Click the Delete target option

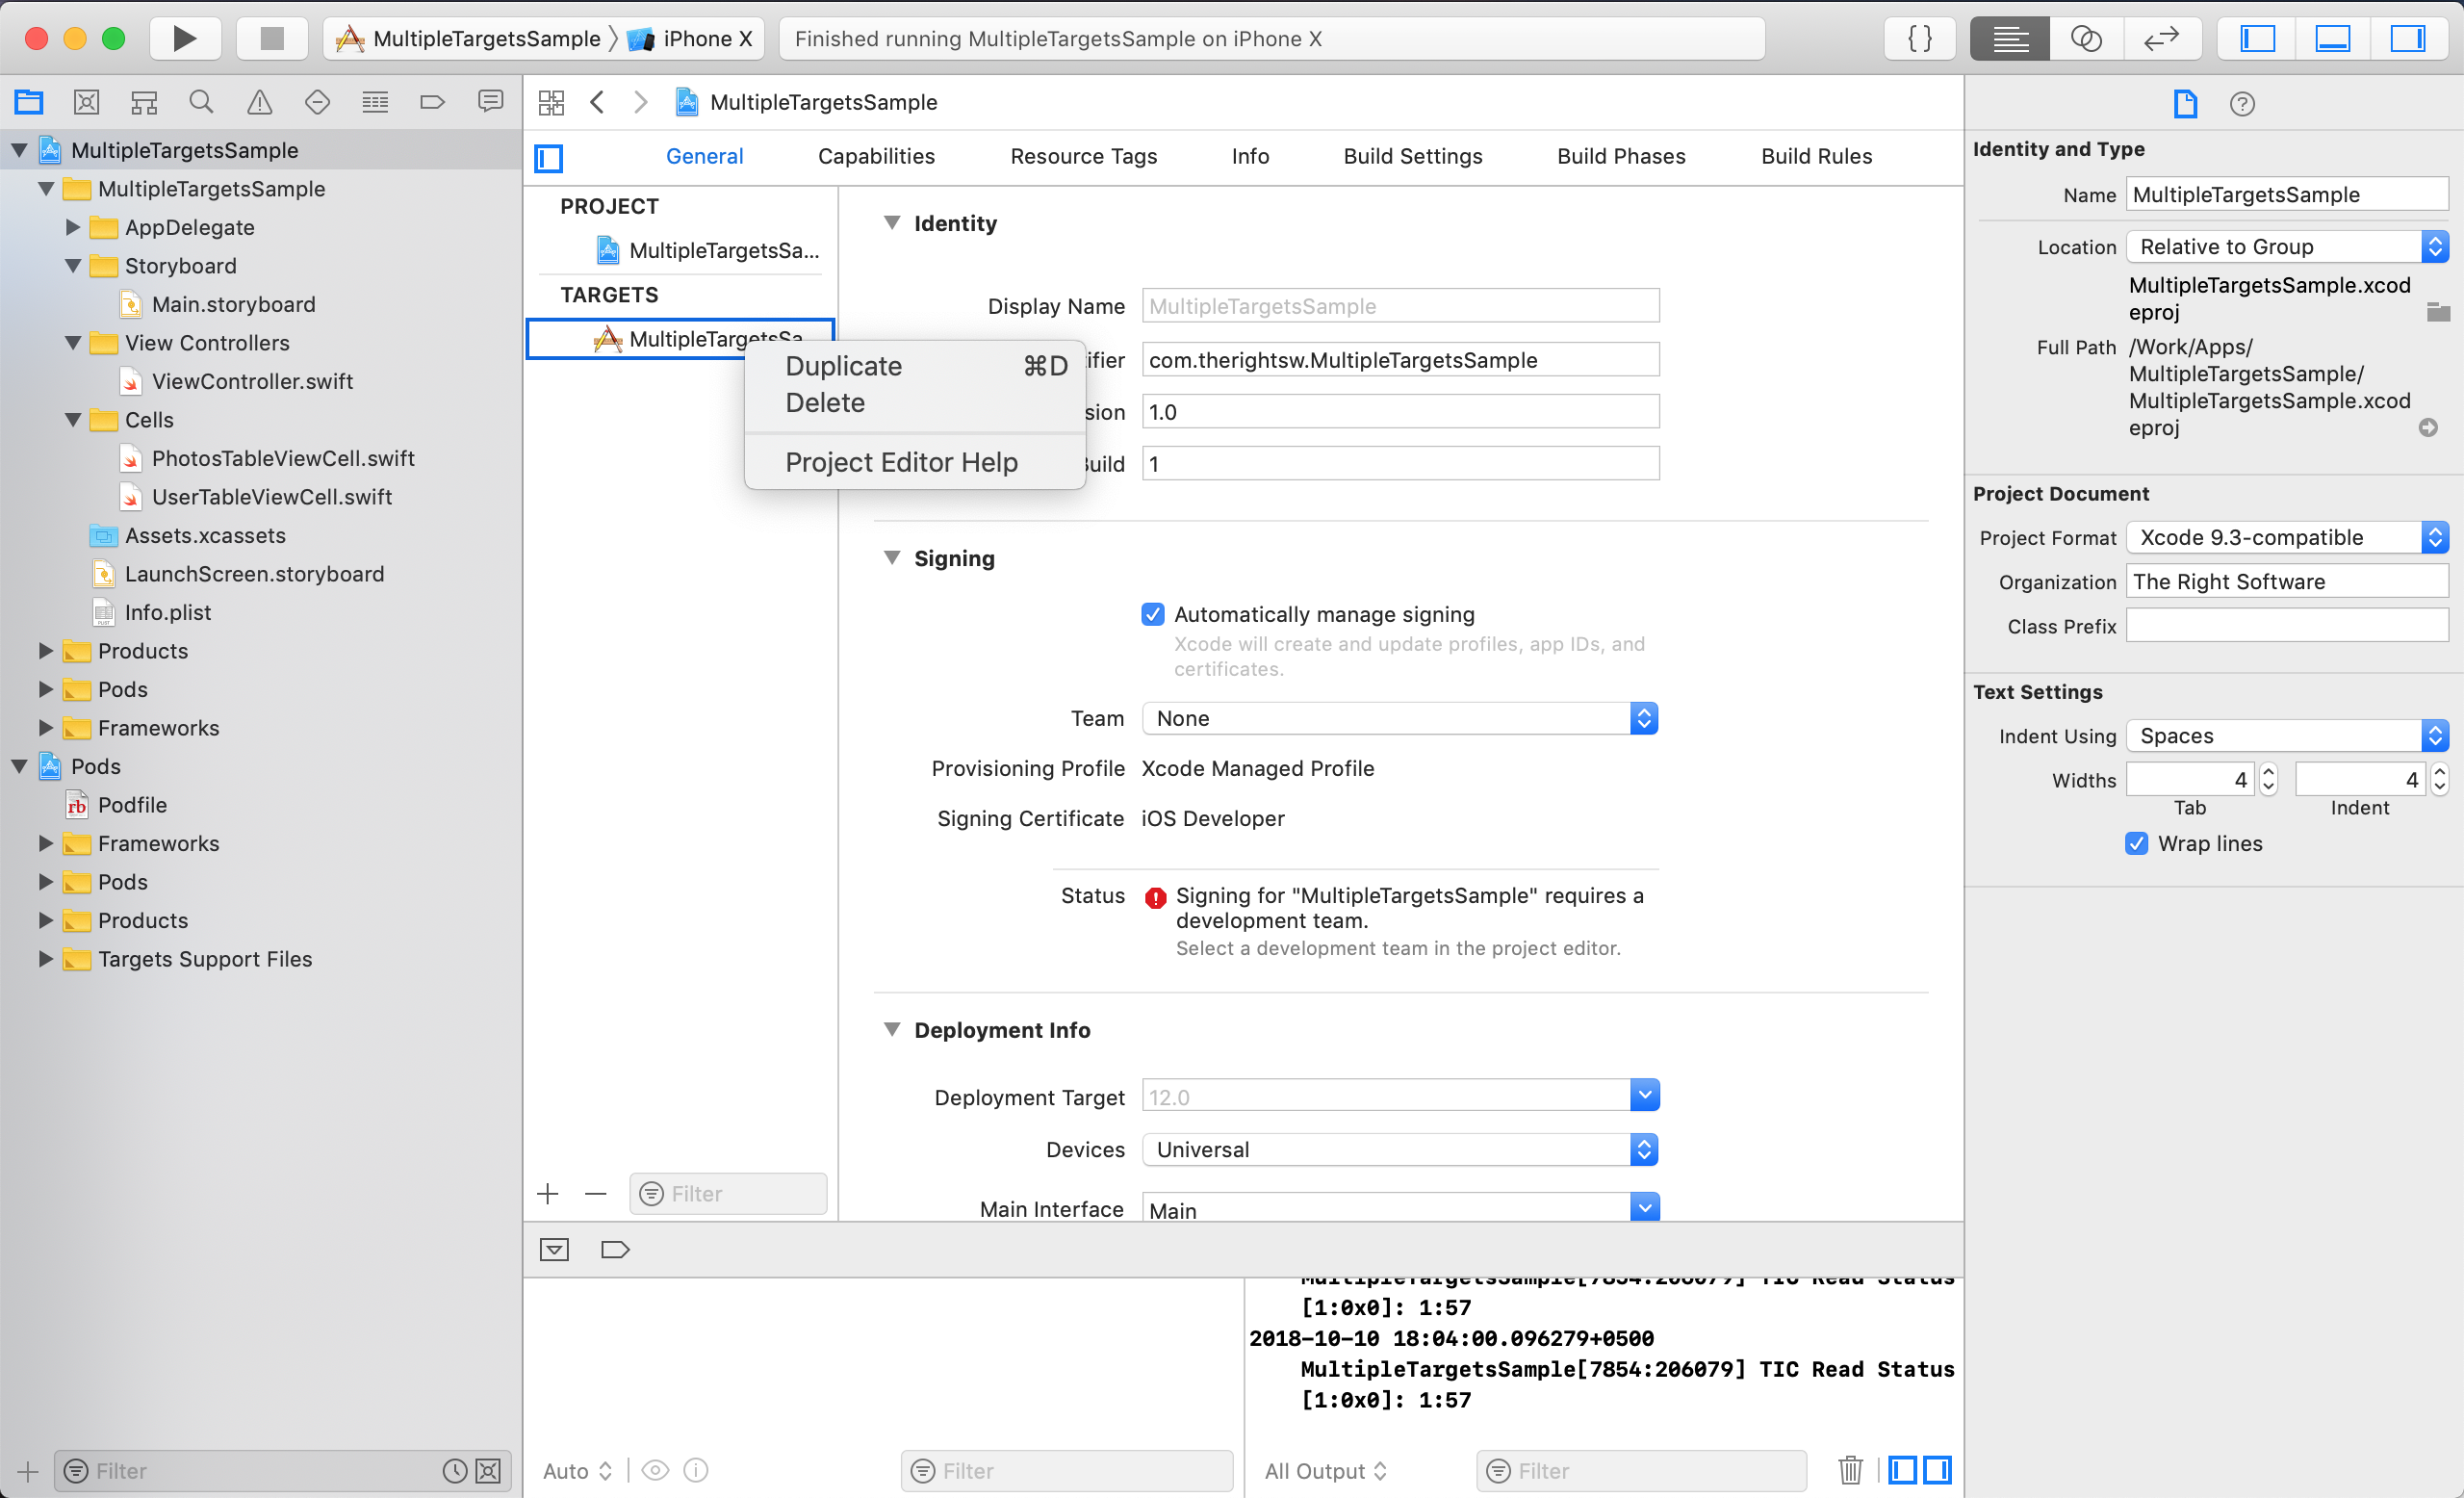(x=824, y=401)
